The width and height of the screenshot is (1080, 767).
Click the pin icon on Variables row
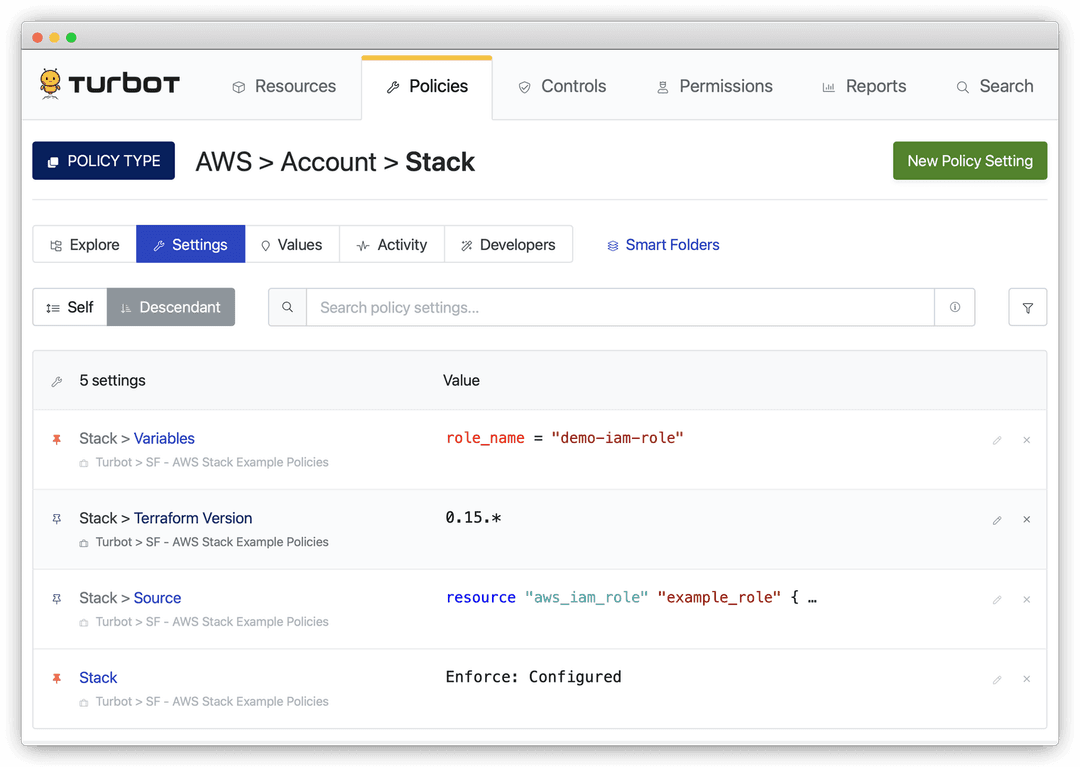click(x=56, y=439)
